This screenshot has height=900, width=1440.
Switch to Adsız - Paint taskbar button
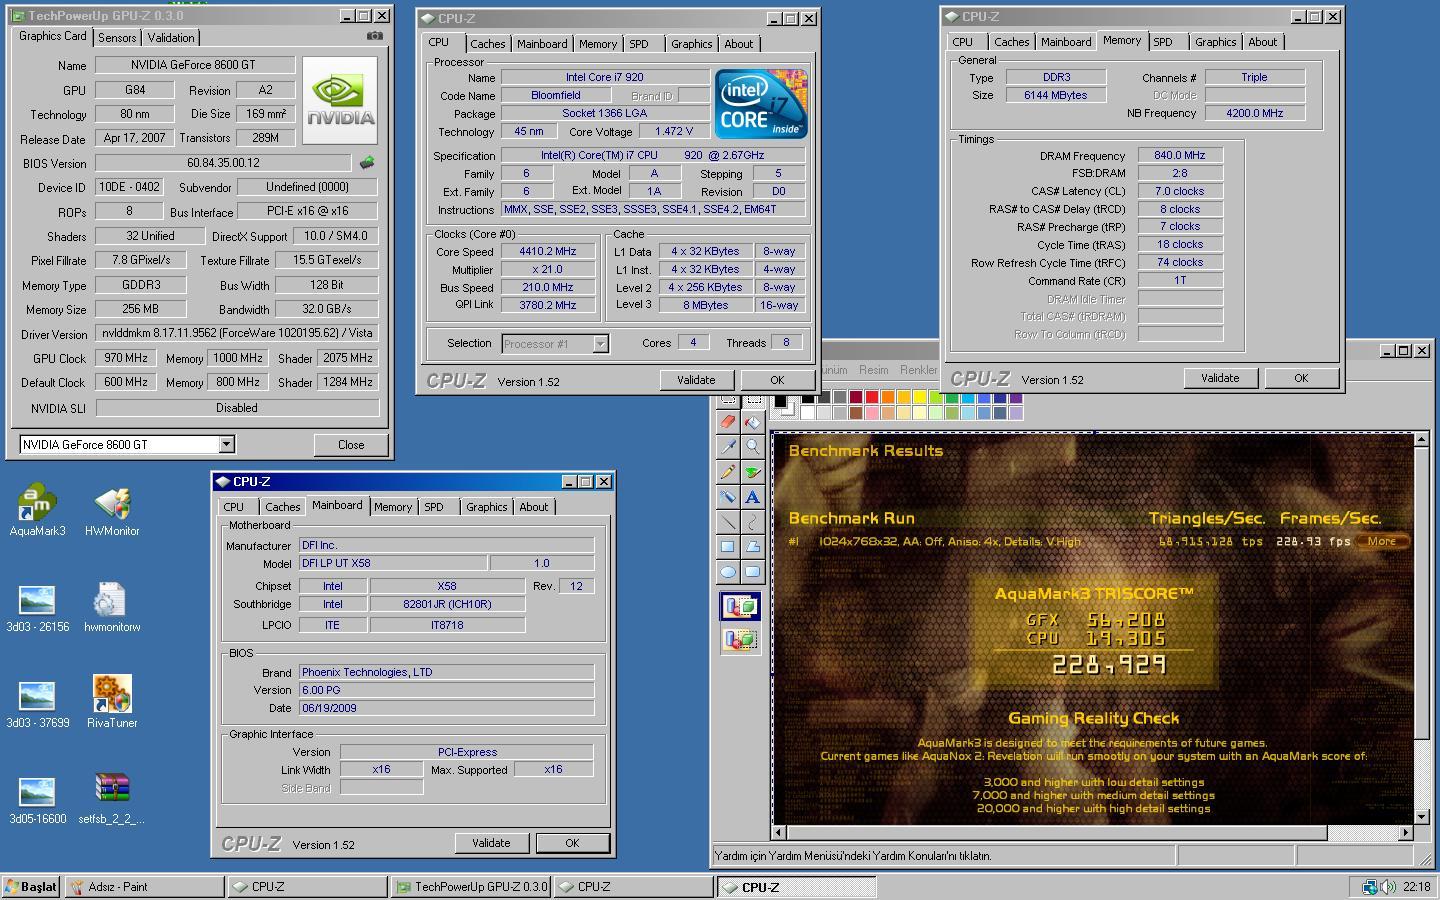[x=145, y=887]
